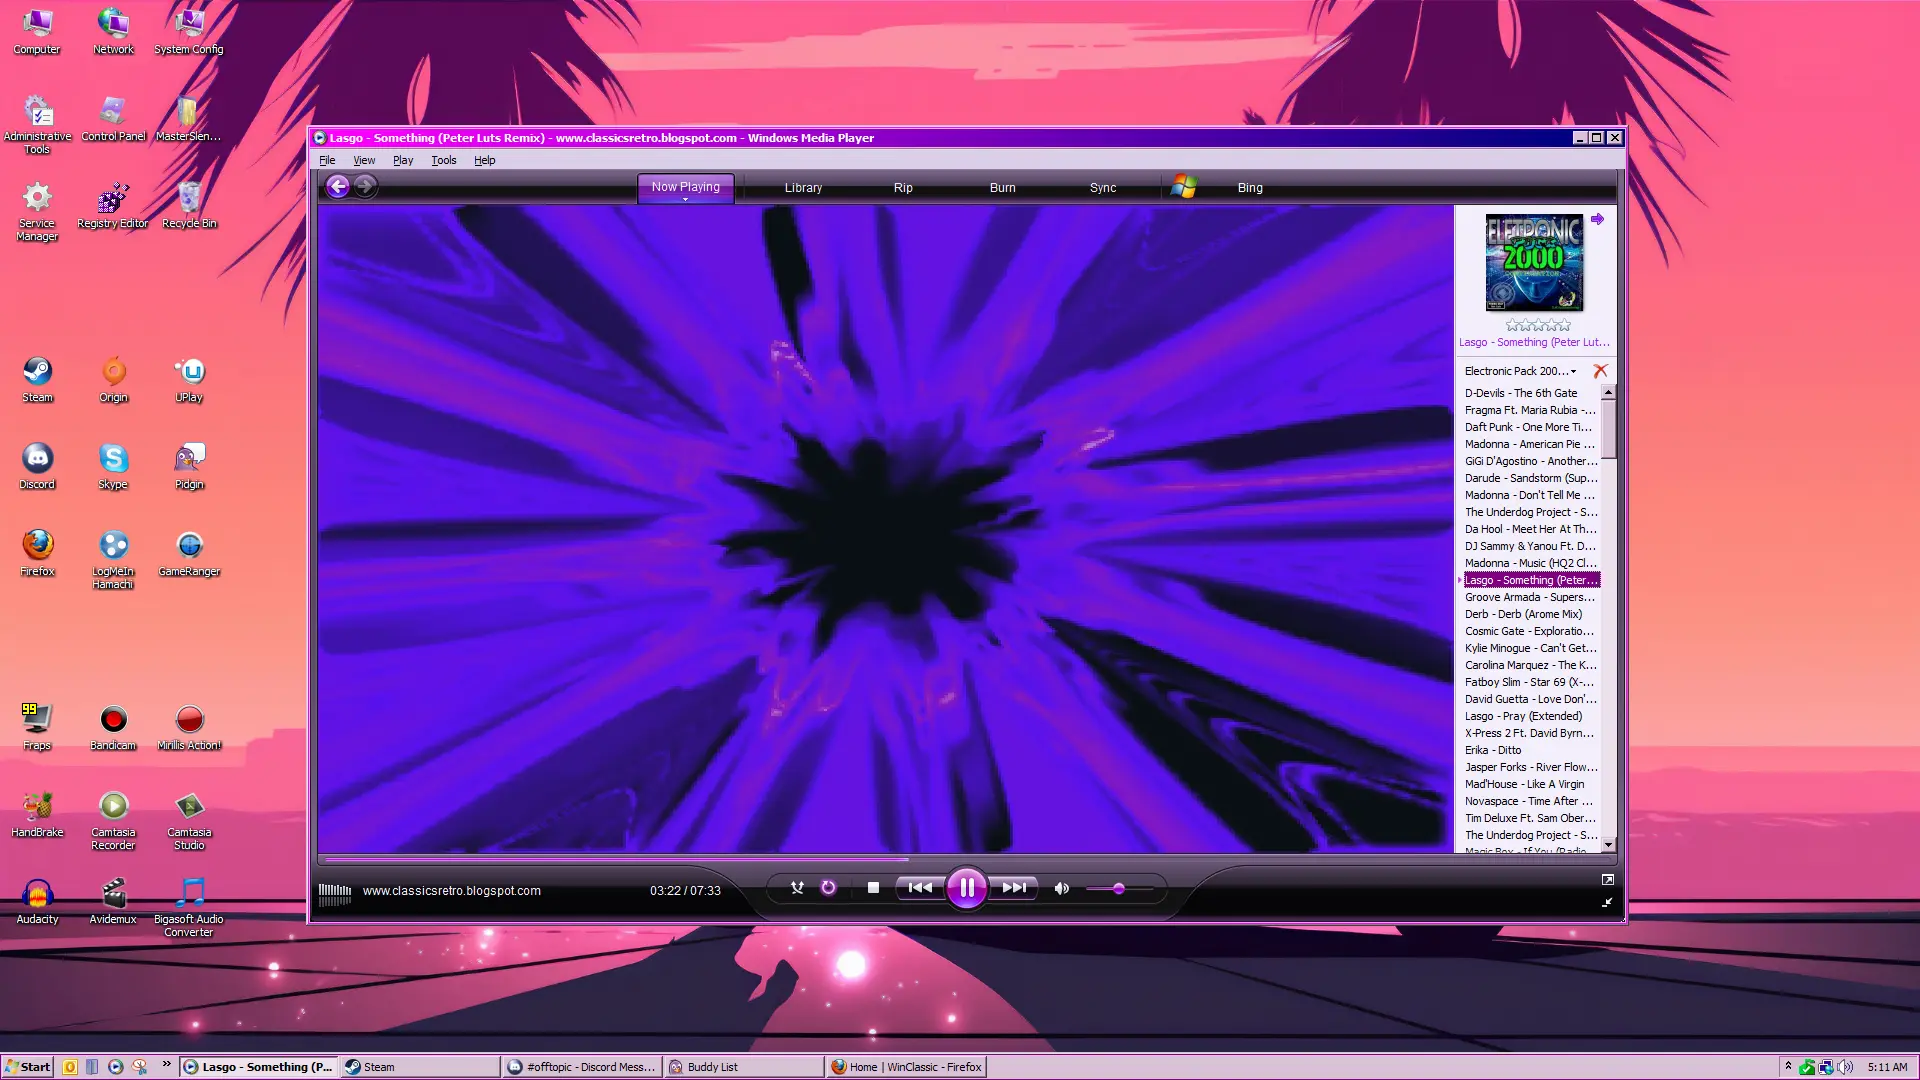Switch to Buddy List taskbar button
Viewport: 1920px width, 1080px height.
click(744, 1067)
